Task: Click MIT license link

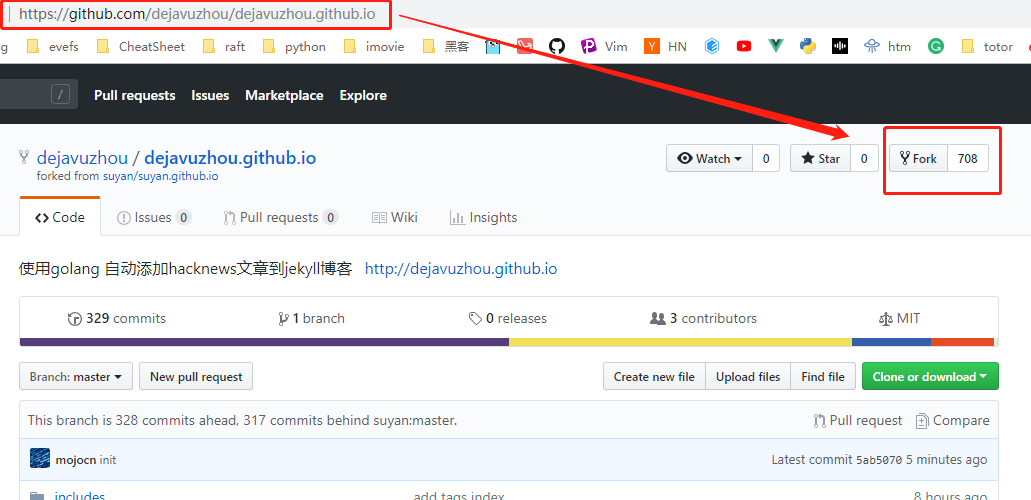Action: [899, 318]
